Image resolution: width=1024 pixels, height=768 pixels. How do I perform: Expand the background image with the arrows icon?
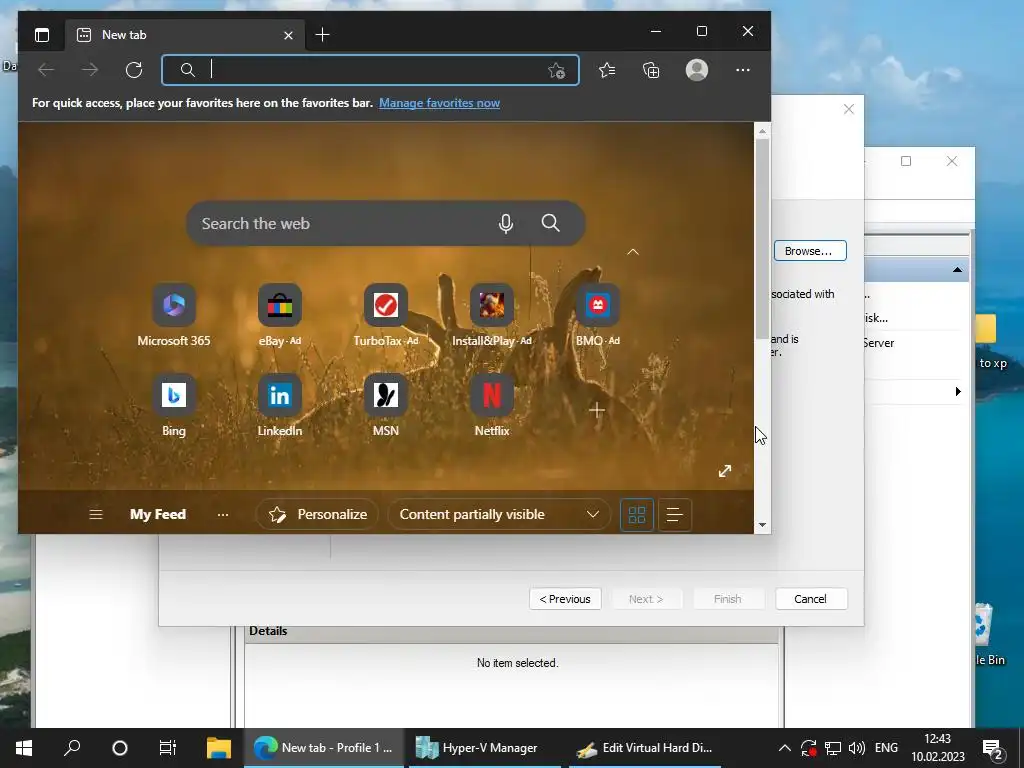click(x=725, y=471)
